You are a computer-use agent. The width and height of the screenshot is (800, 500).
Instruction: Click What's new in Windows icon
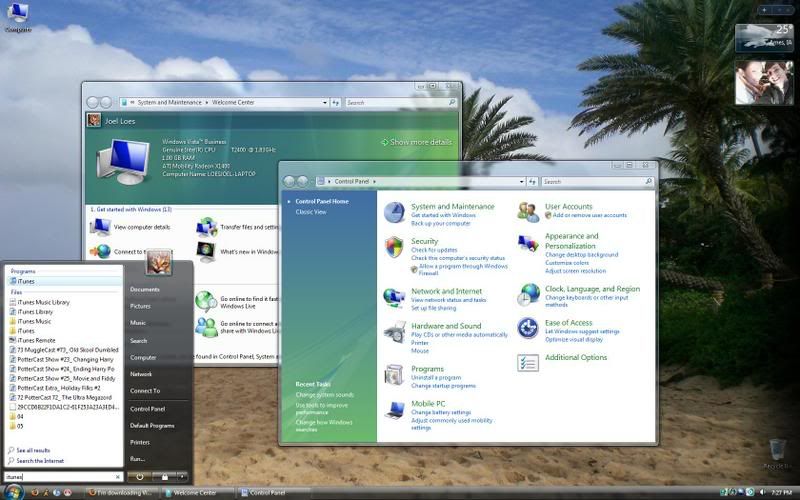[x=206, y=252]
